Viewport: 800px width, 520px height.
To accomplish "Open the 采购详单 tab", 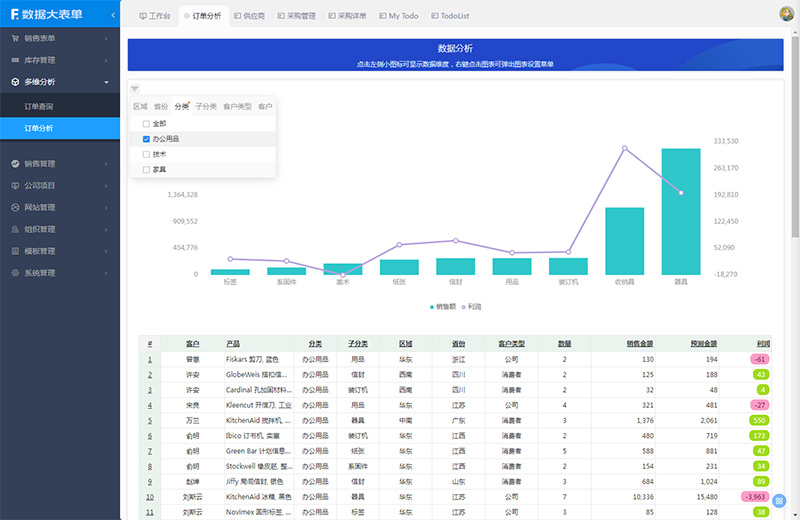I will (x=347, y=16).
